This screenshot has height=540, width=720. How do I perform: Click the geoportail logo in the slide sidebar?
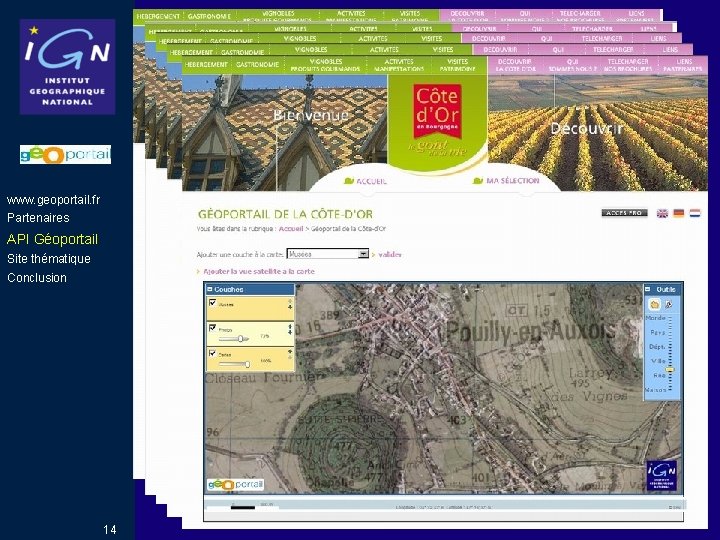click(65, 154)
